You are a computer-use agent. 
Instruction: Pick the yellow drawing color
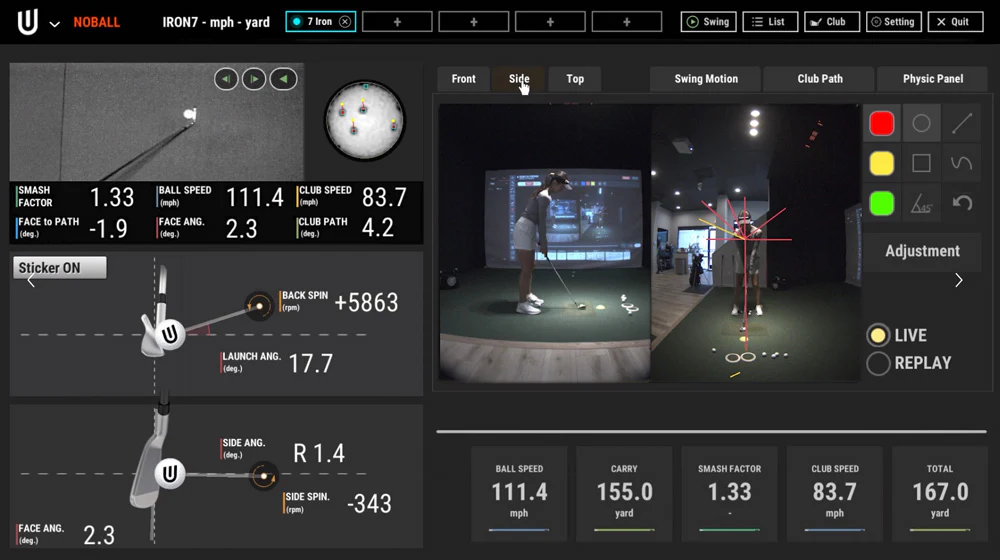pos(881,163)
